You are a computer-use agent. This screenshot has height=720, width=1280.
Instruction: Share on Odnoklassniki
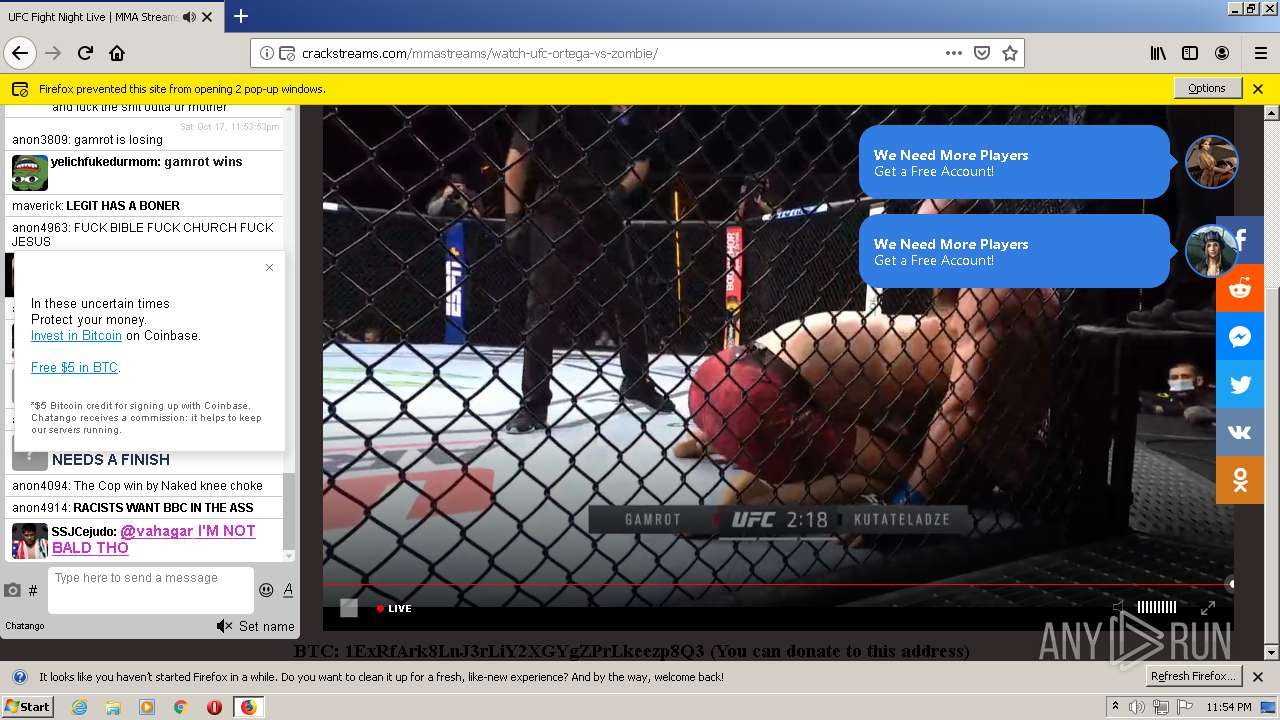[1240, 481]
